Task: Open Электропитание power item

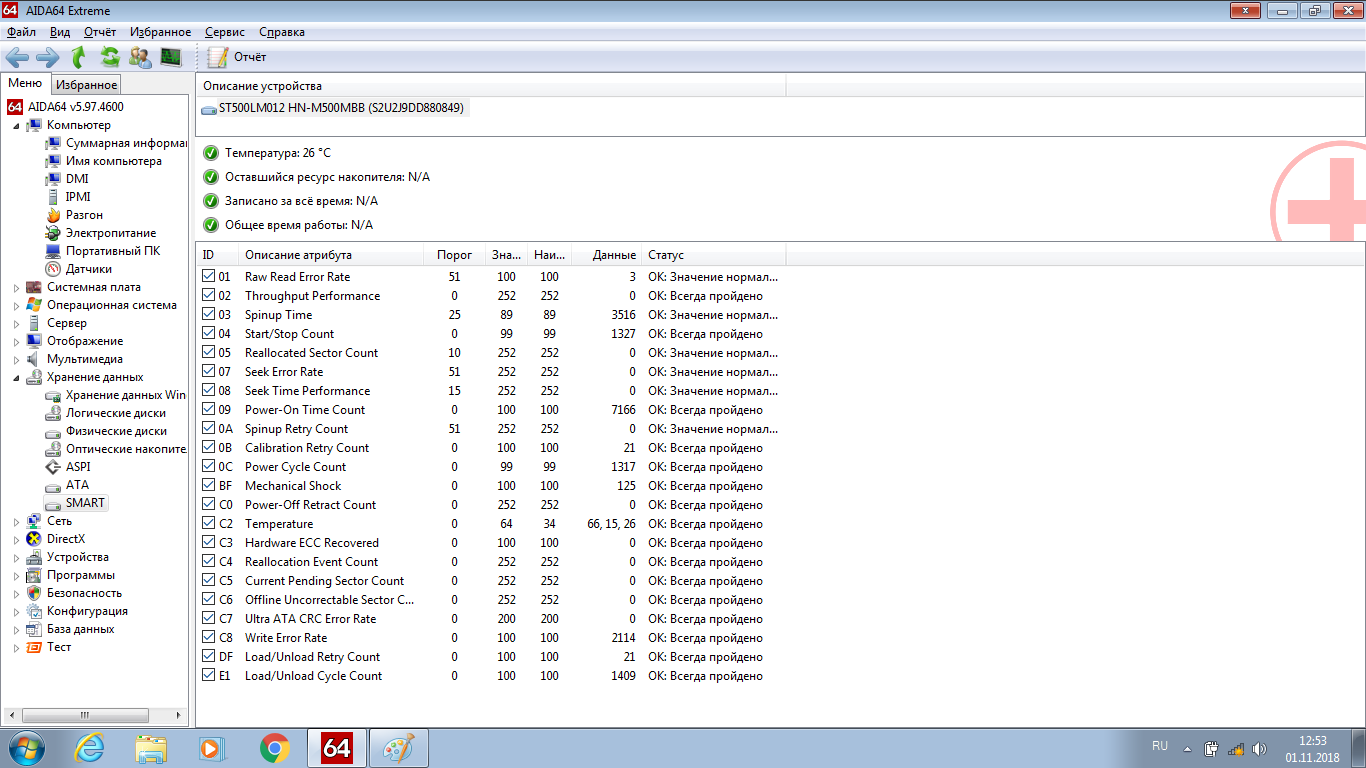Action: [111, 233]
